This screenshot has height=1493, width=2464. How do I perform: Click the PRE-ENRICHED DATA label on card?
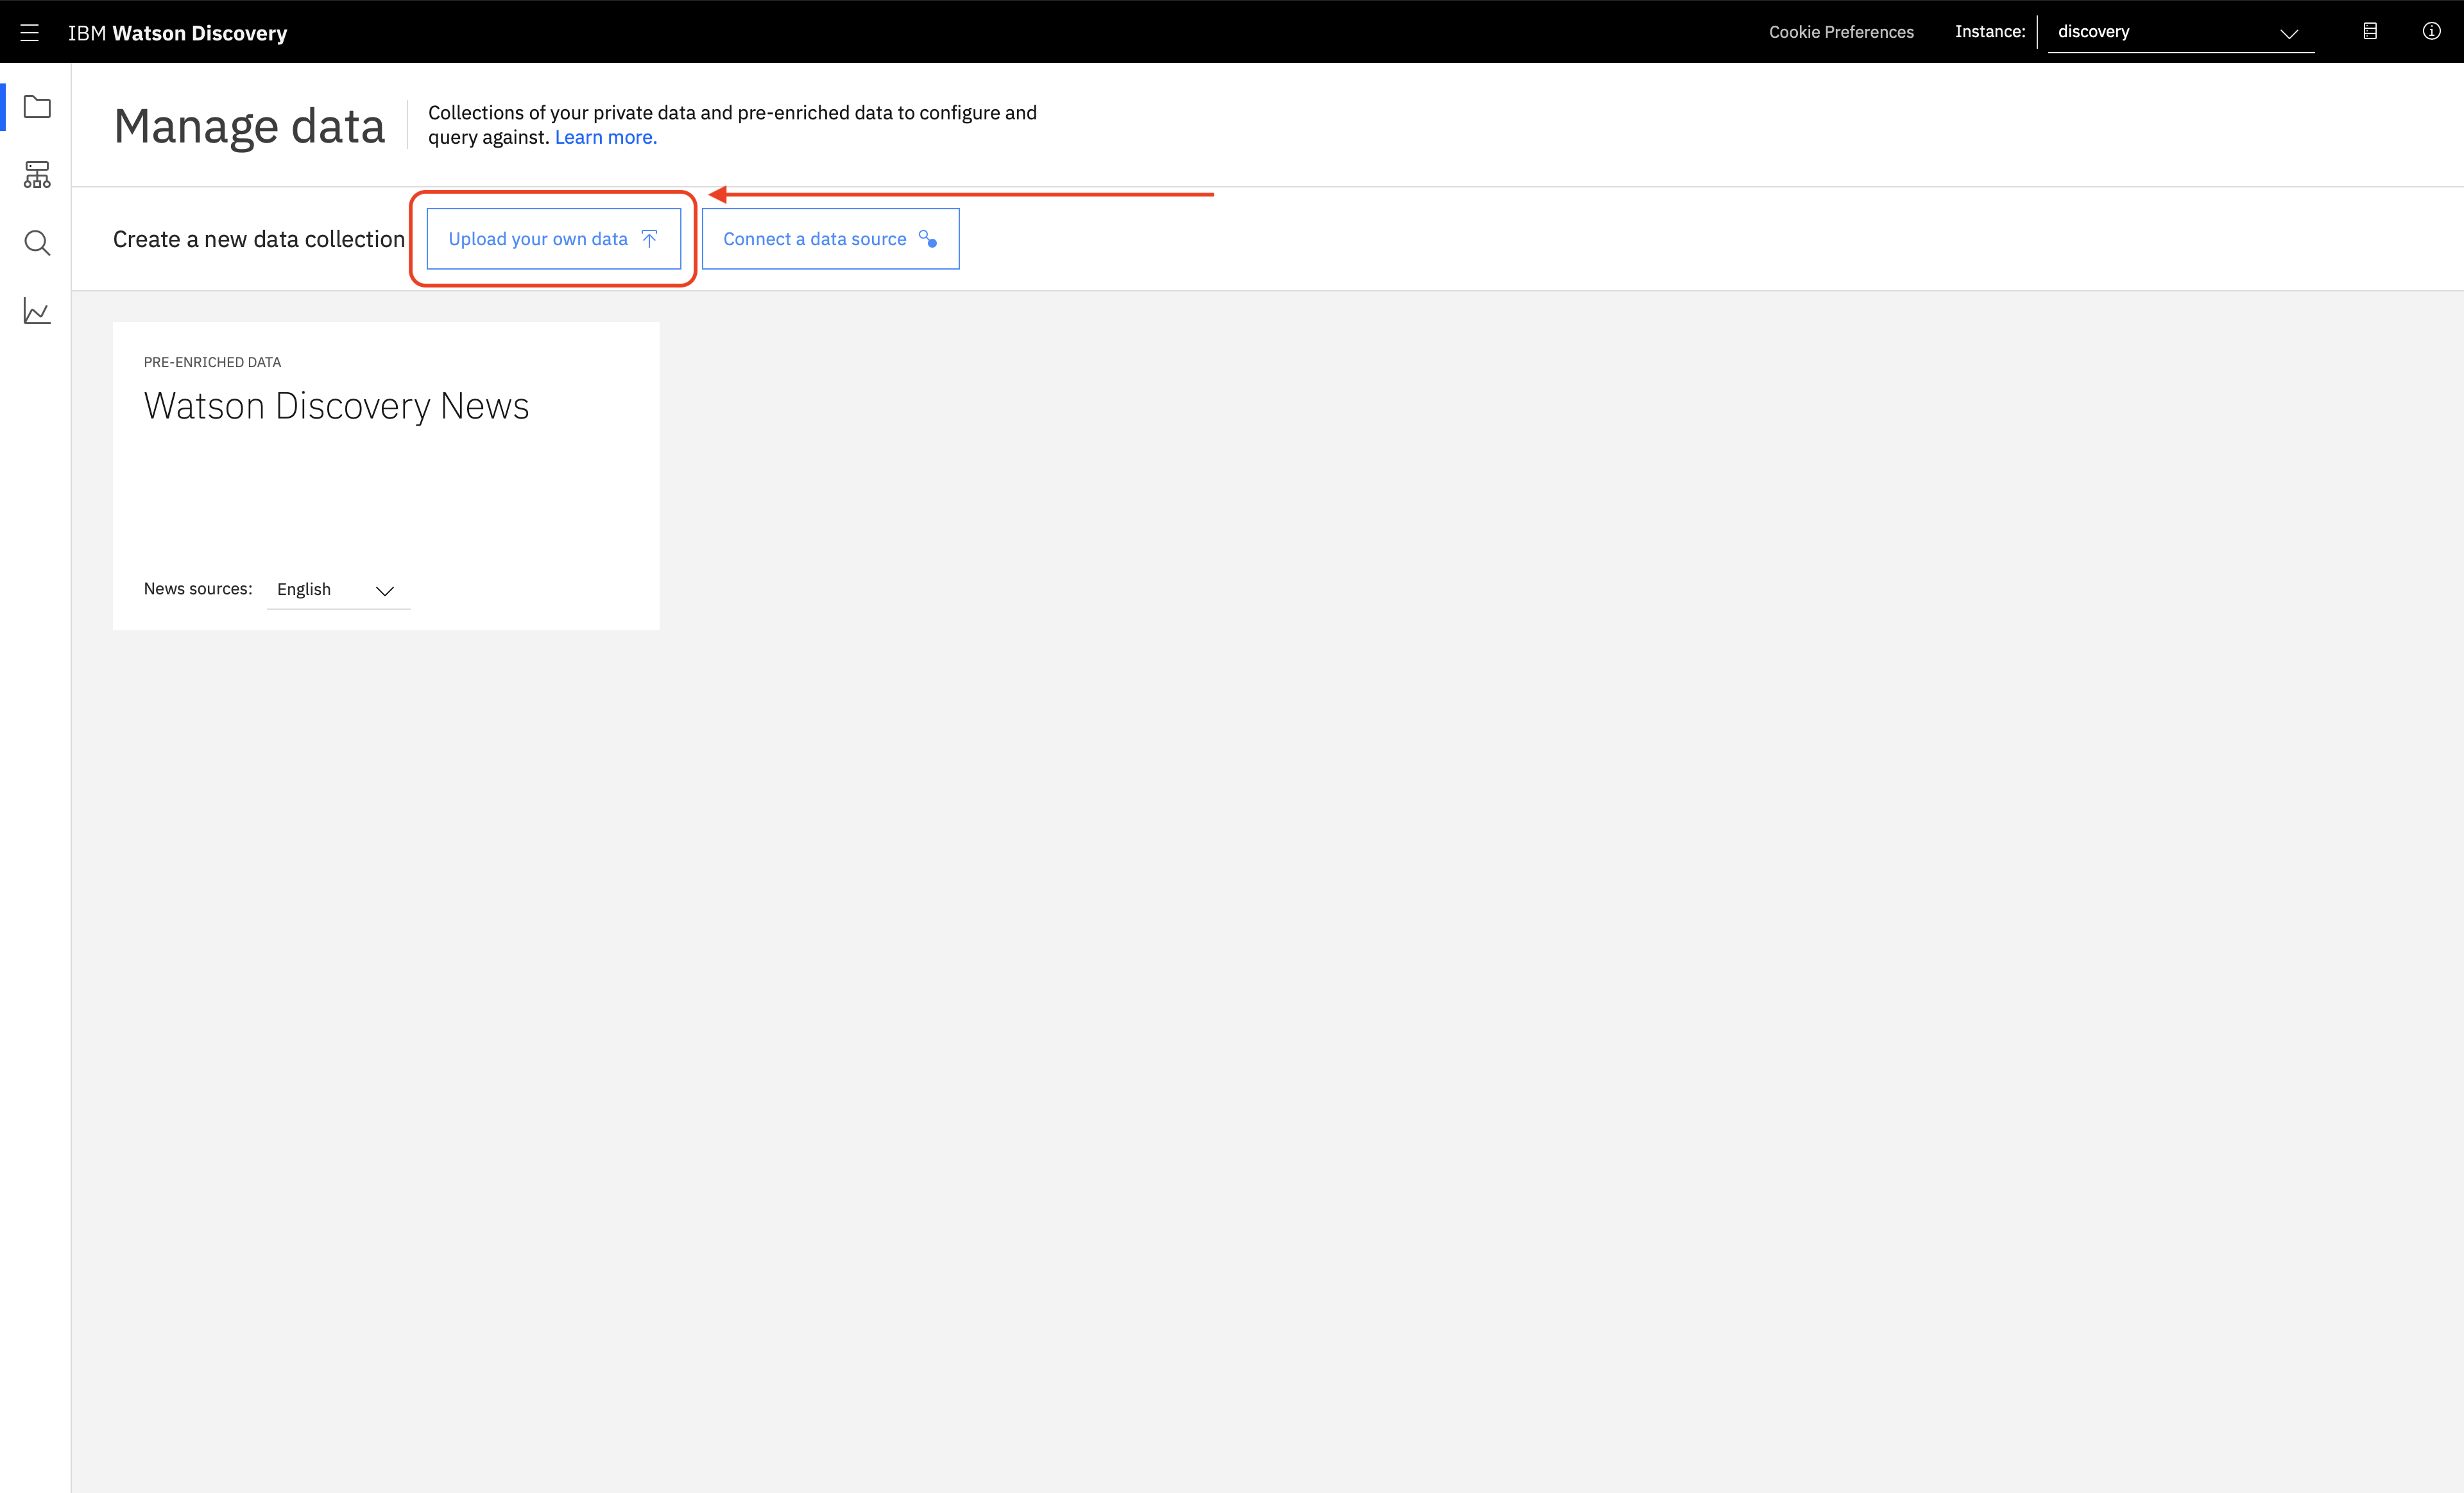(212, 362)
